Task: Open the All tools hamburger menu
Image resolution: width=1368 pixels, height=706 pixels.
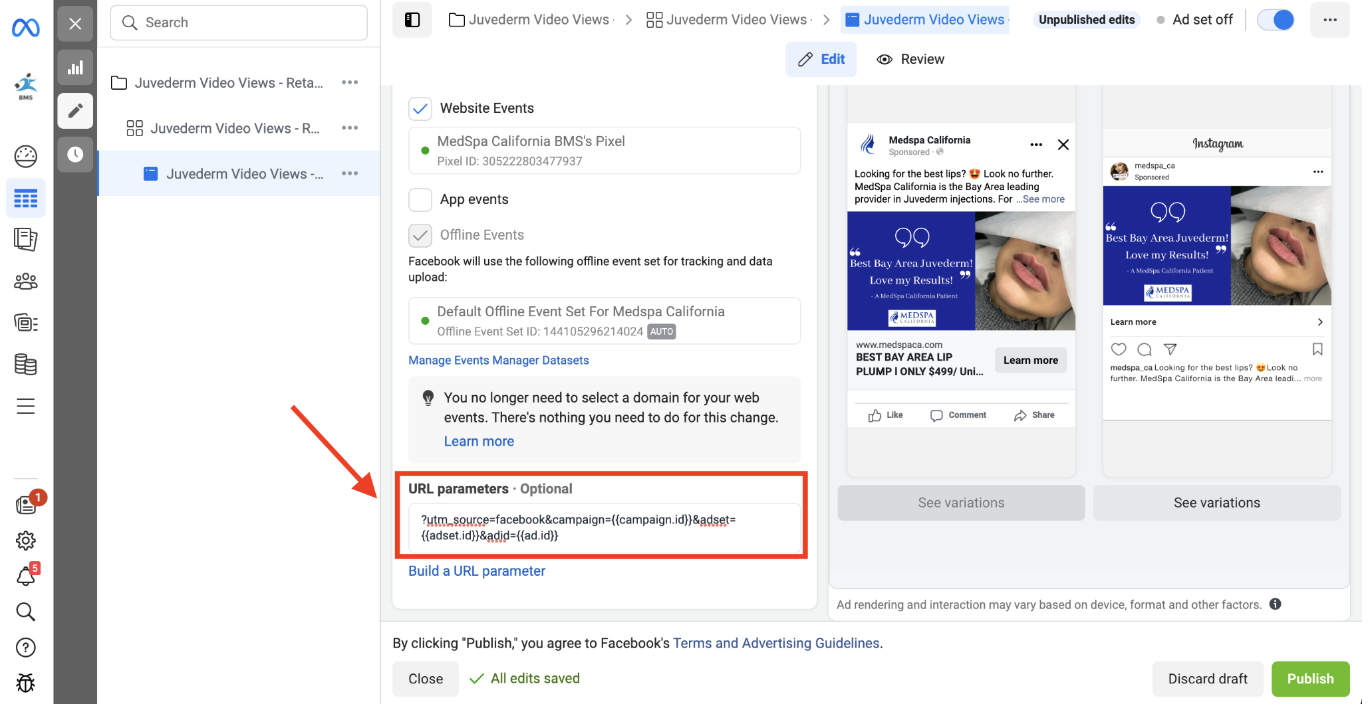Action: (x=26, y=406)
